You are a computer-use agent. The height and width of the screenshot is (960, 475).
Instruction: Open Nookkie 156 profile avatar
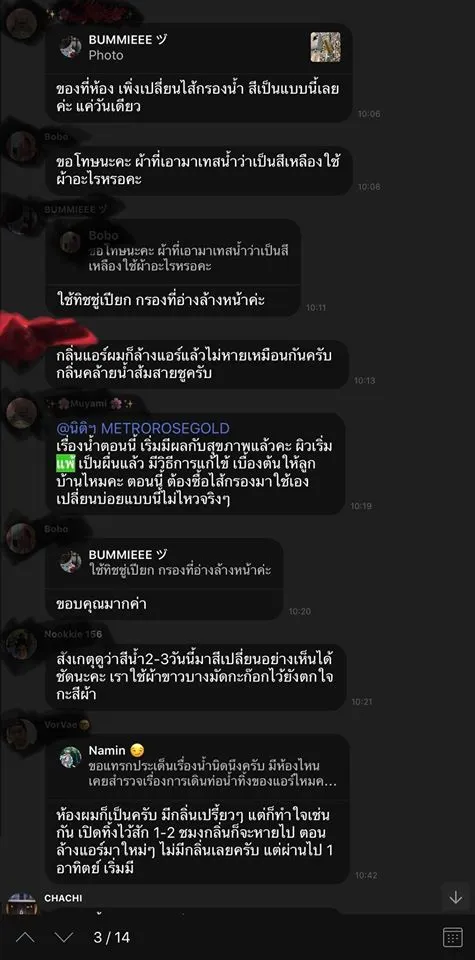[x=22, y=644]
